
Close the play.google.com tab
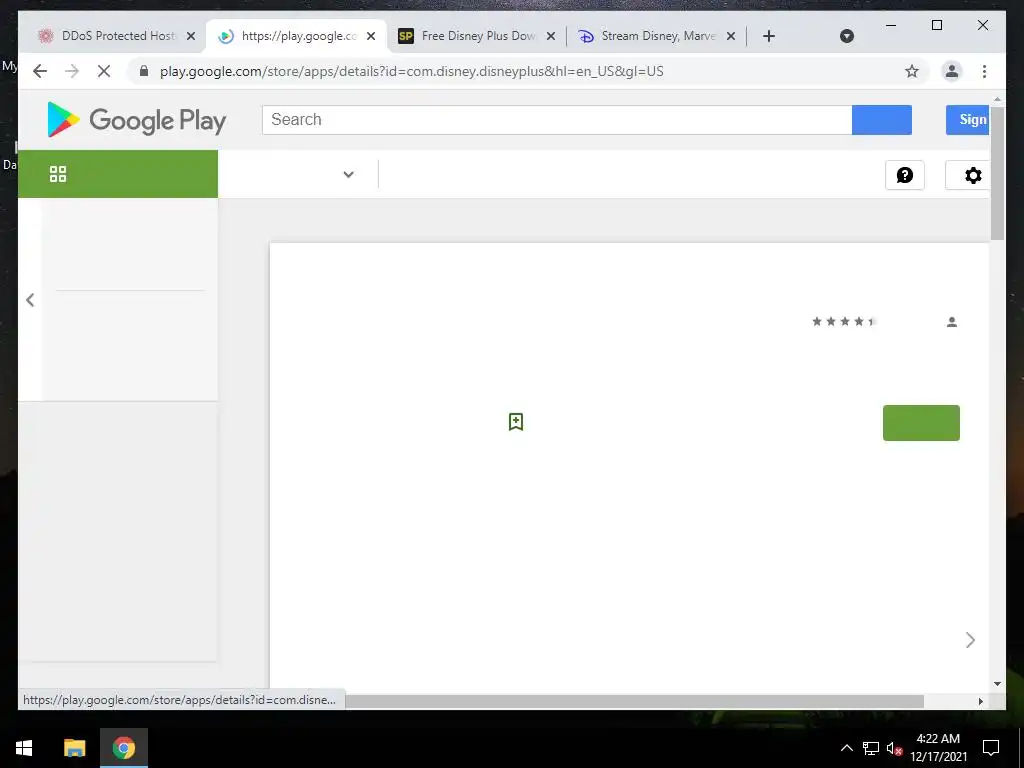coord(371,36)
